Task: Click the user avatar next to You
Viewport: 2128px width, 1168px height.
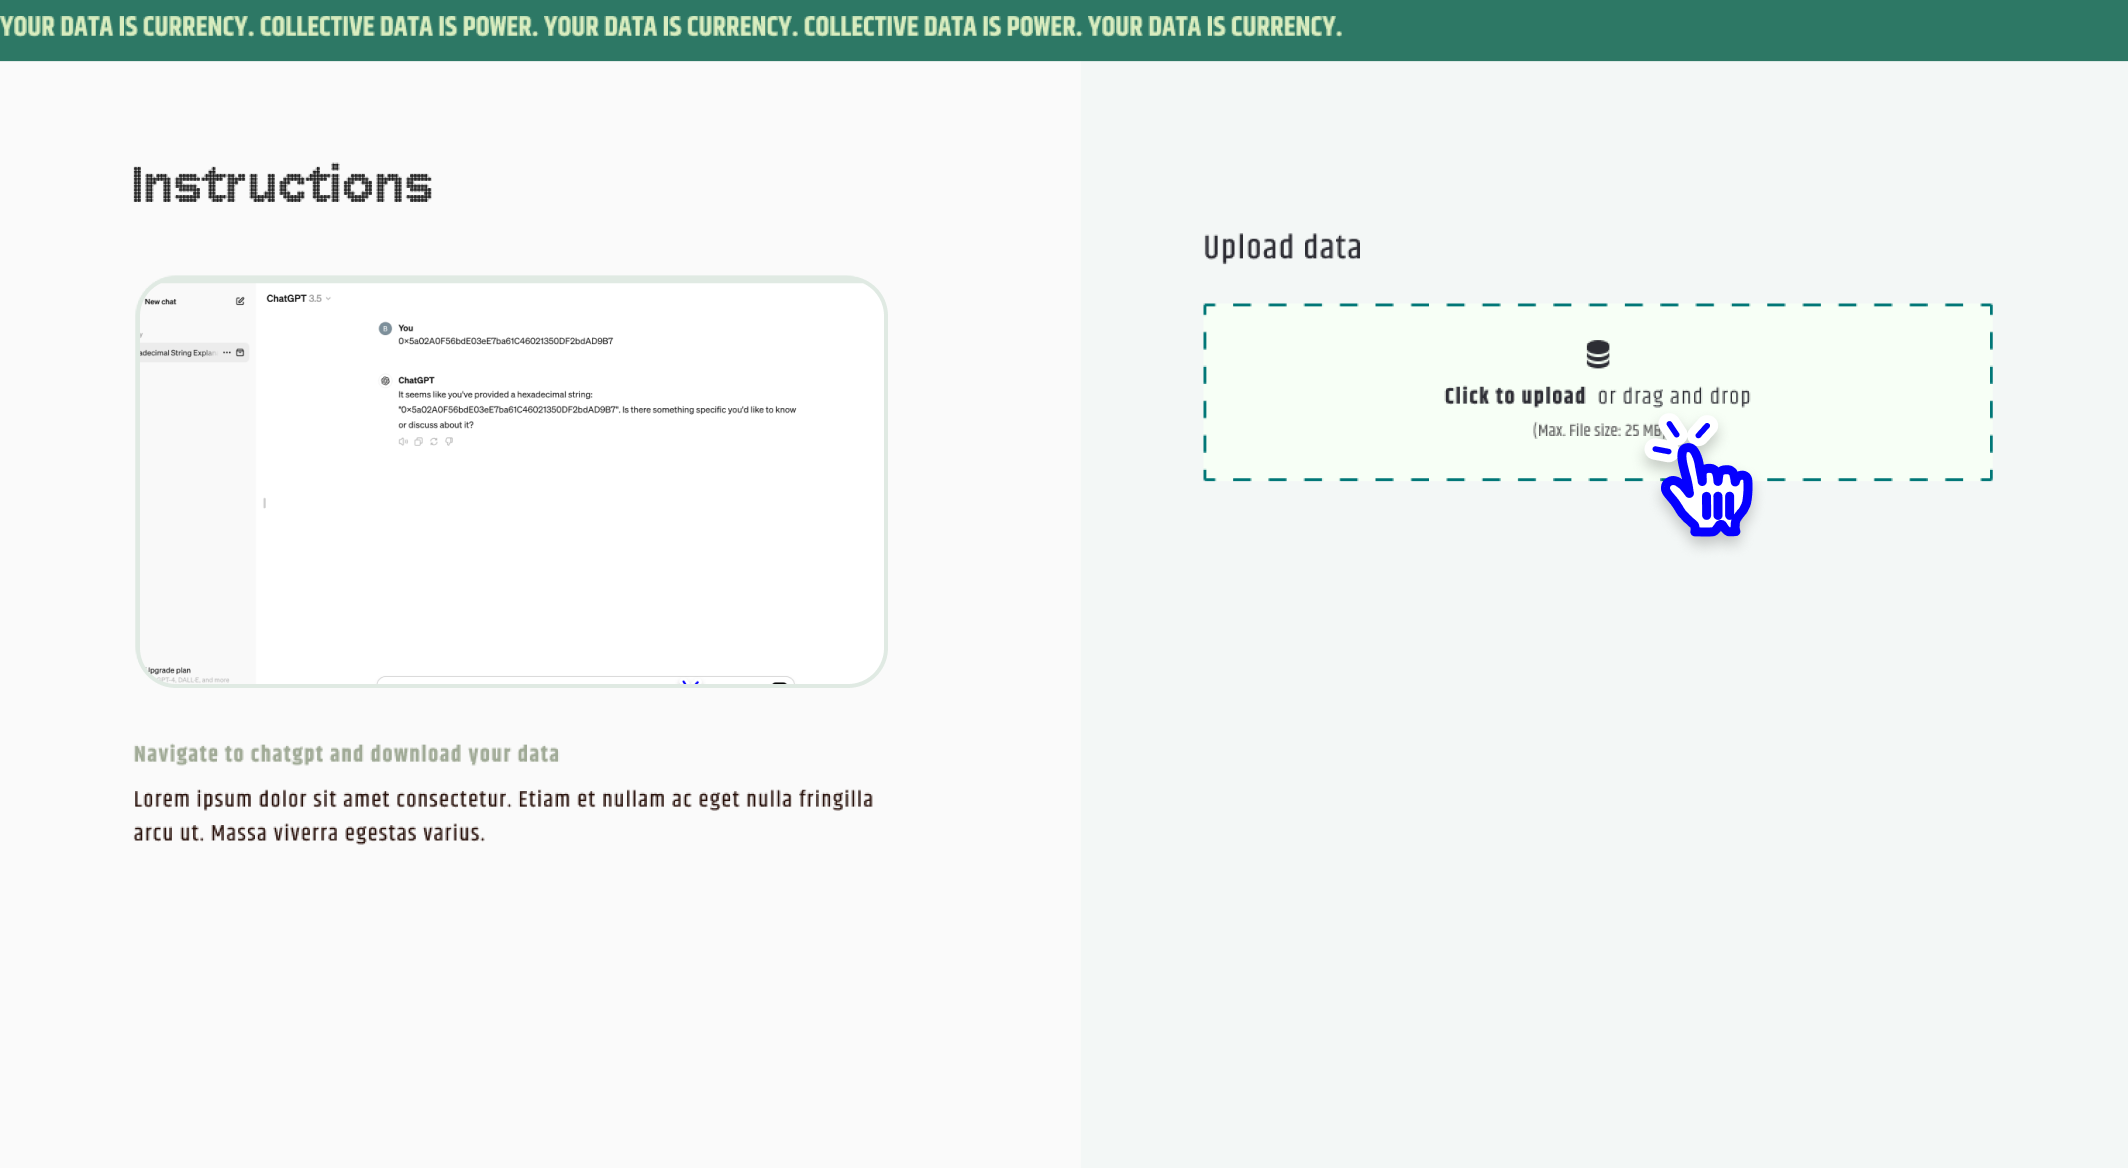Action: pos(385,328)
